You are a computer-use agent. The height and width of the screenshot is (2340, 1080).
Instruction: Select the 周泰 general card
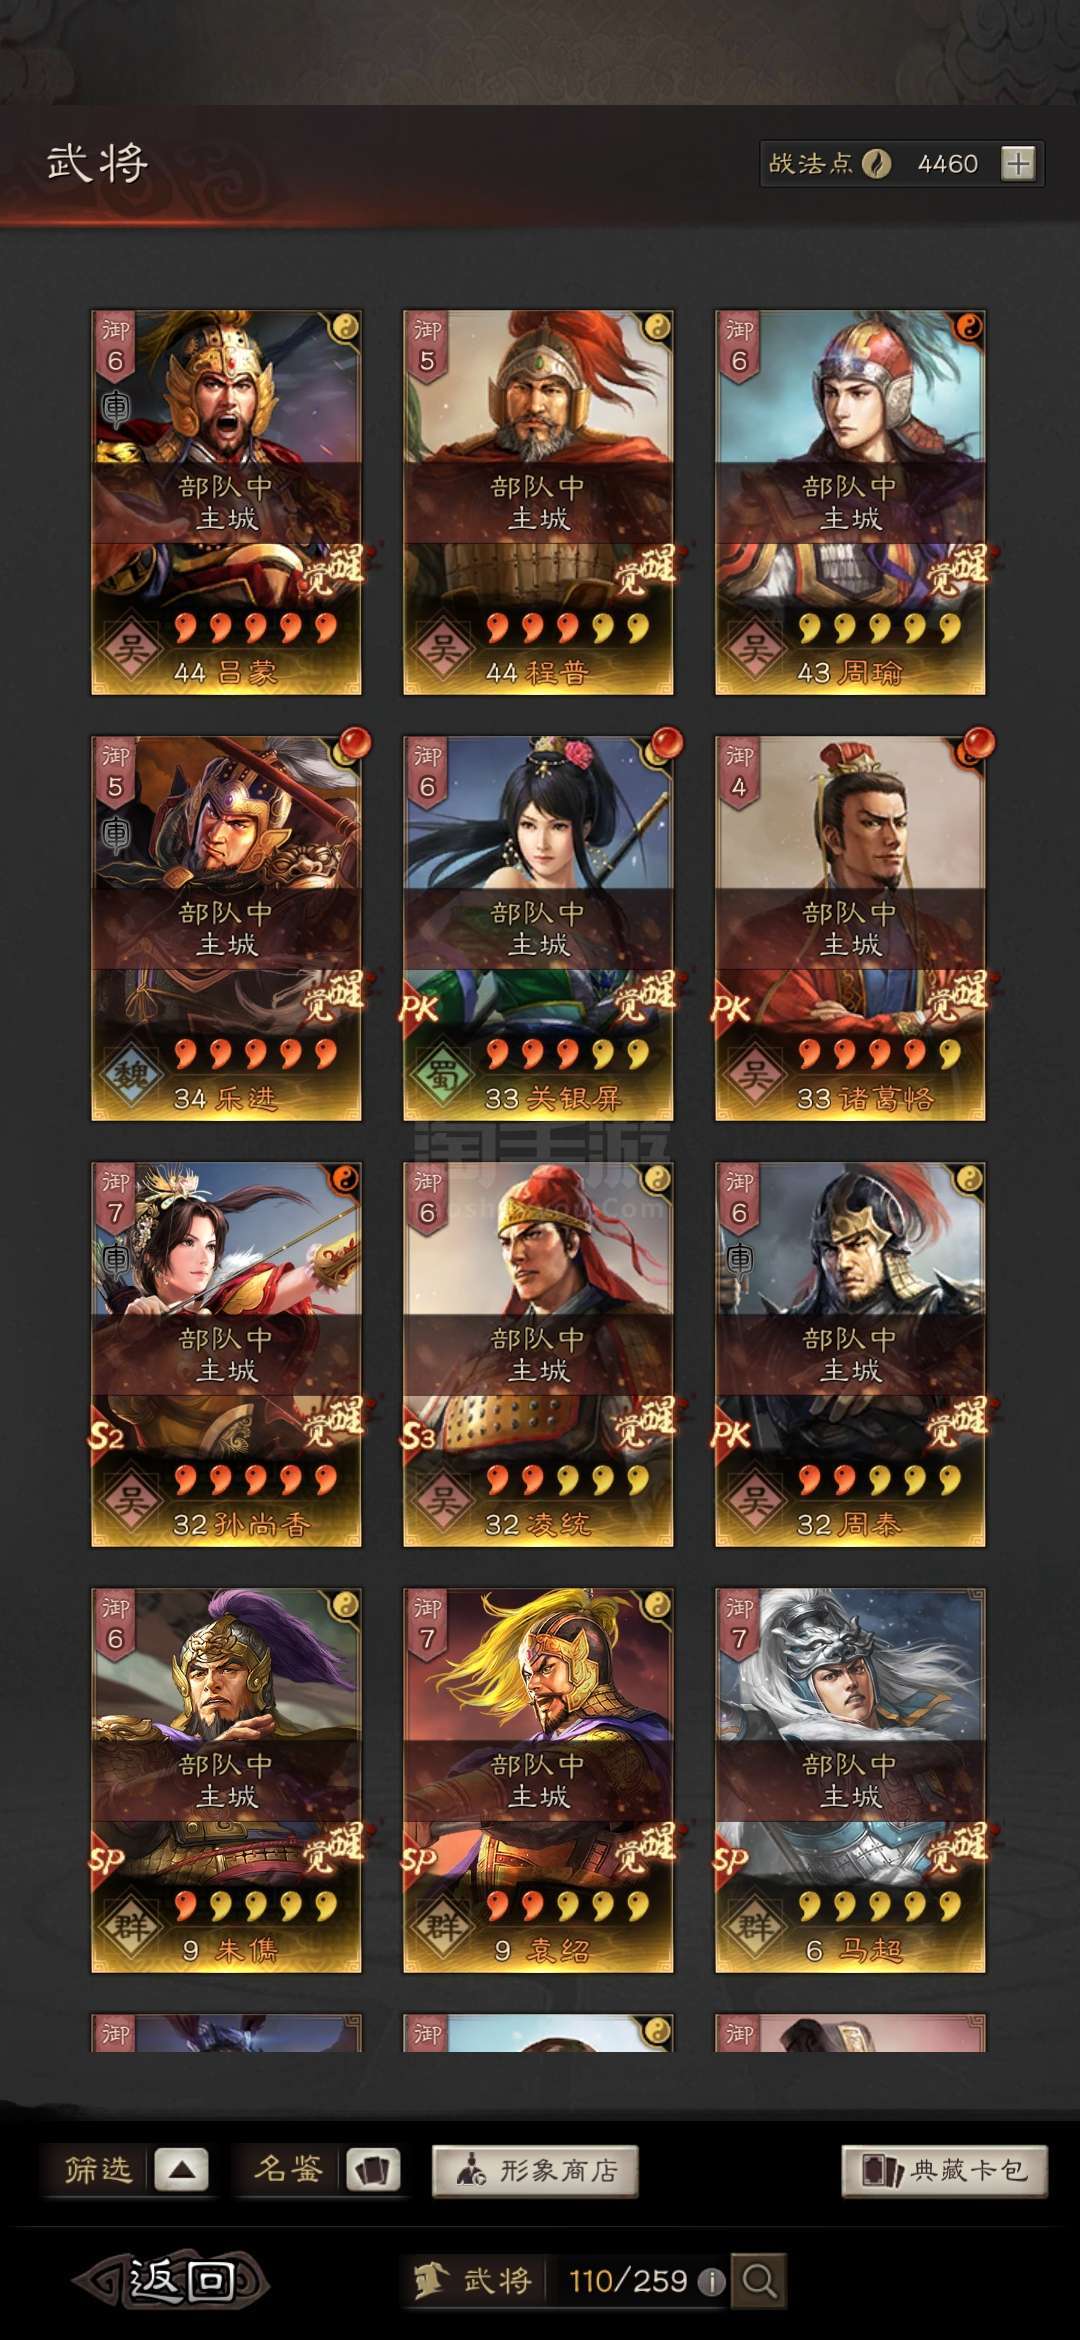pyautogui.click(x=850, y=1354)
